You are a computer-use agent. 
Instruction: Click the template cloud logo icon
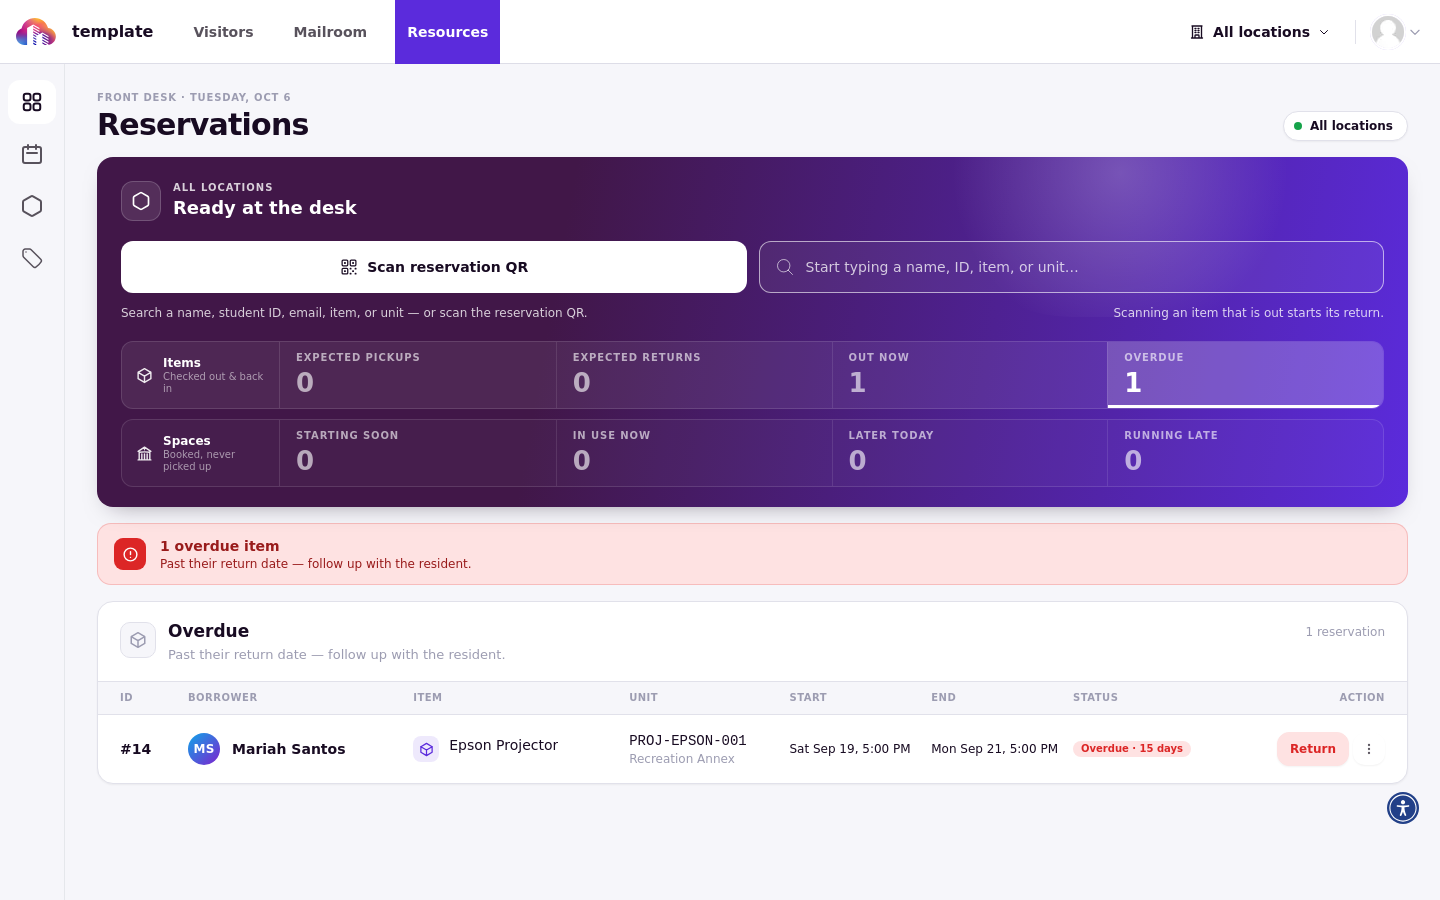pyautogui.click(x=36, y=32)
